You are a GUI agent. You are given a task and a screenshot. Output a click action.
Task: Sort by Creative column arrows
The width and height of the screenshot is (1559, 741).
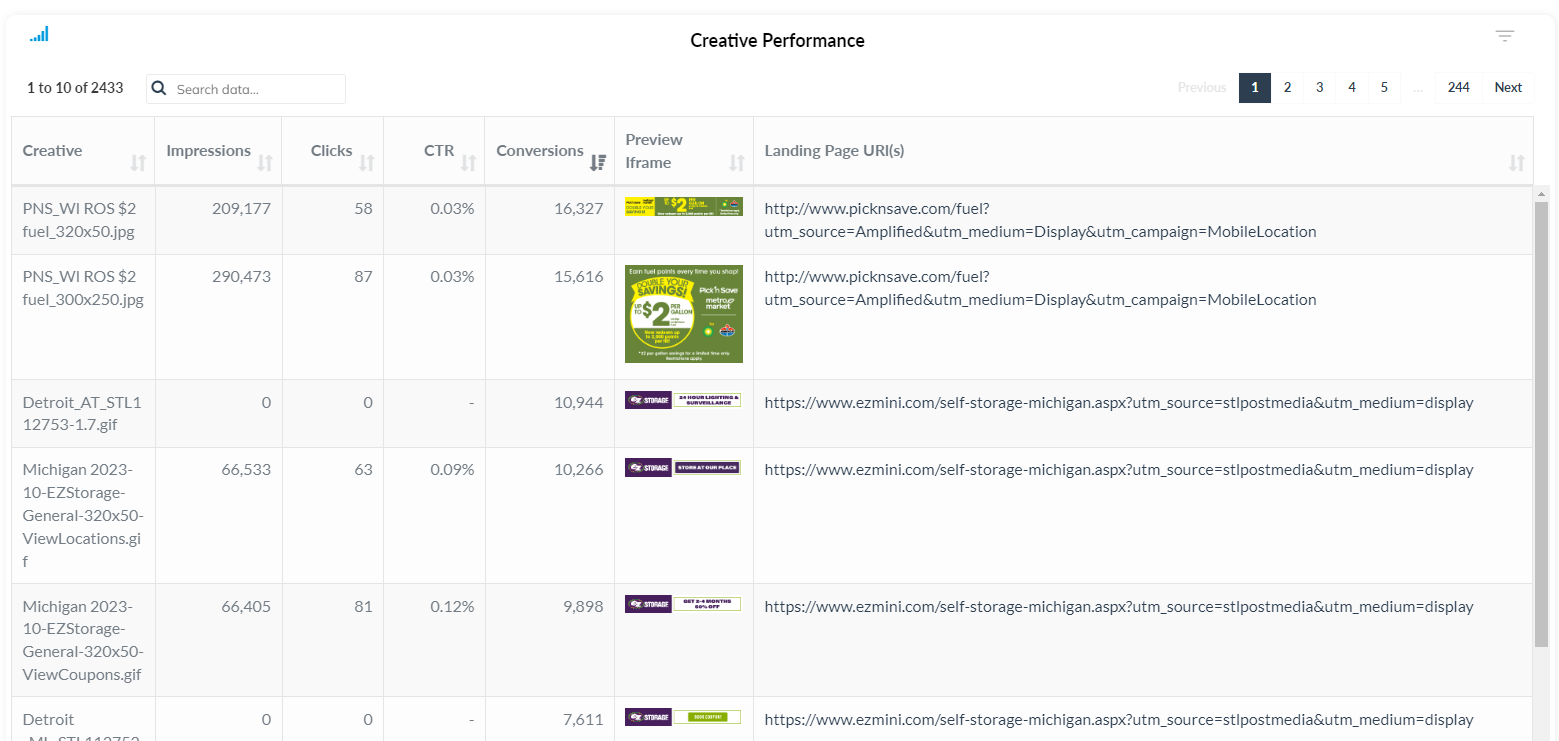point(138,162)
